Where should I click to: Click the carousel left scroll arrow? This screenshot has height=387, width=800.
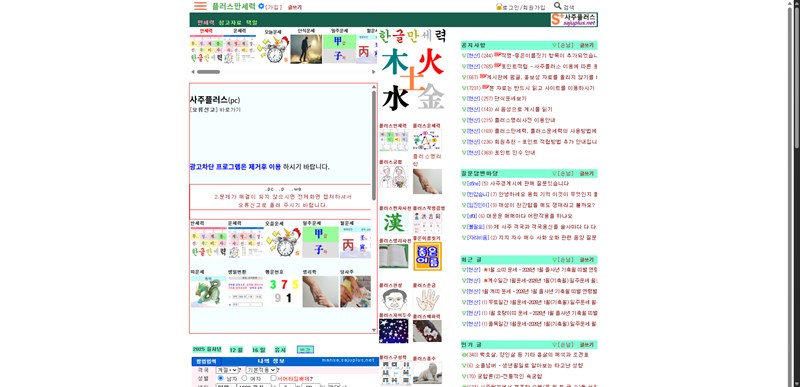pyautogui.click(x=193, y=72)
